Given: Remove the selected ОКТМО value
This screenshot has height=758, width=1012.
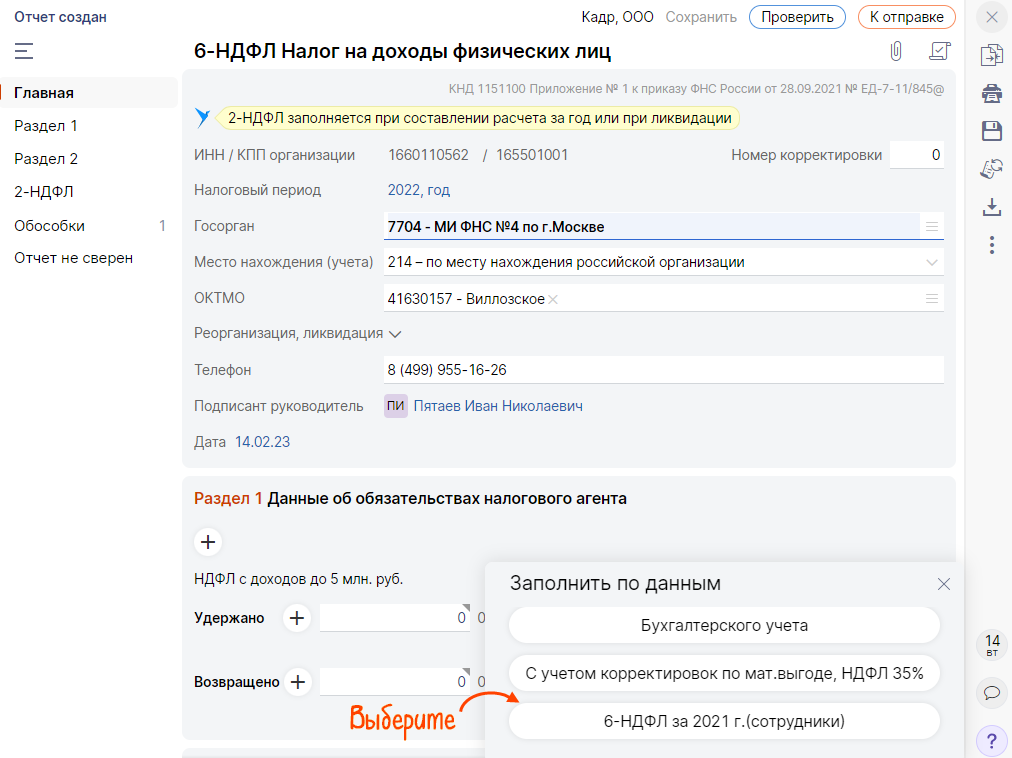Looking at the screenshot, I should [553, 299].
